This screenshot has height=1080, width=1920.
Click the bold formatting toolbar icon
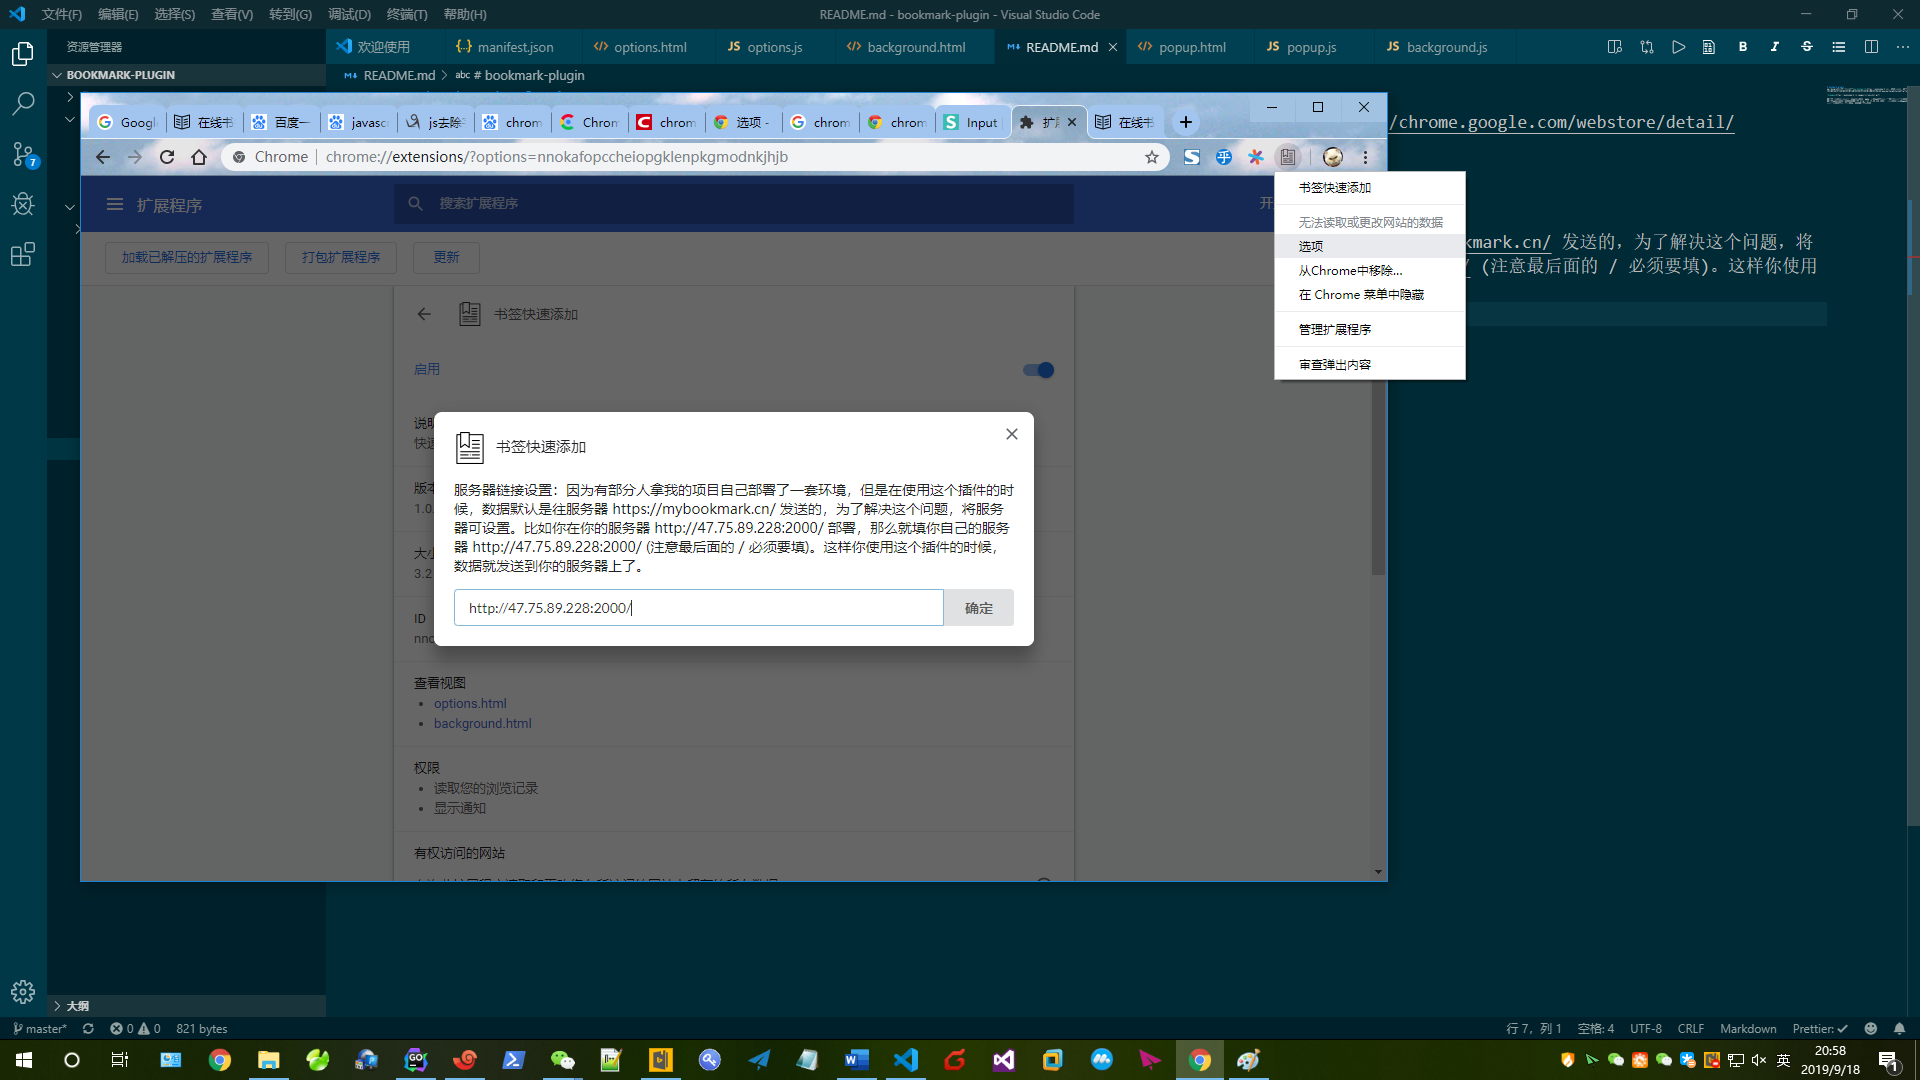tap(1742, 47)
